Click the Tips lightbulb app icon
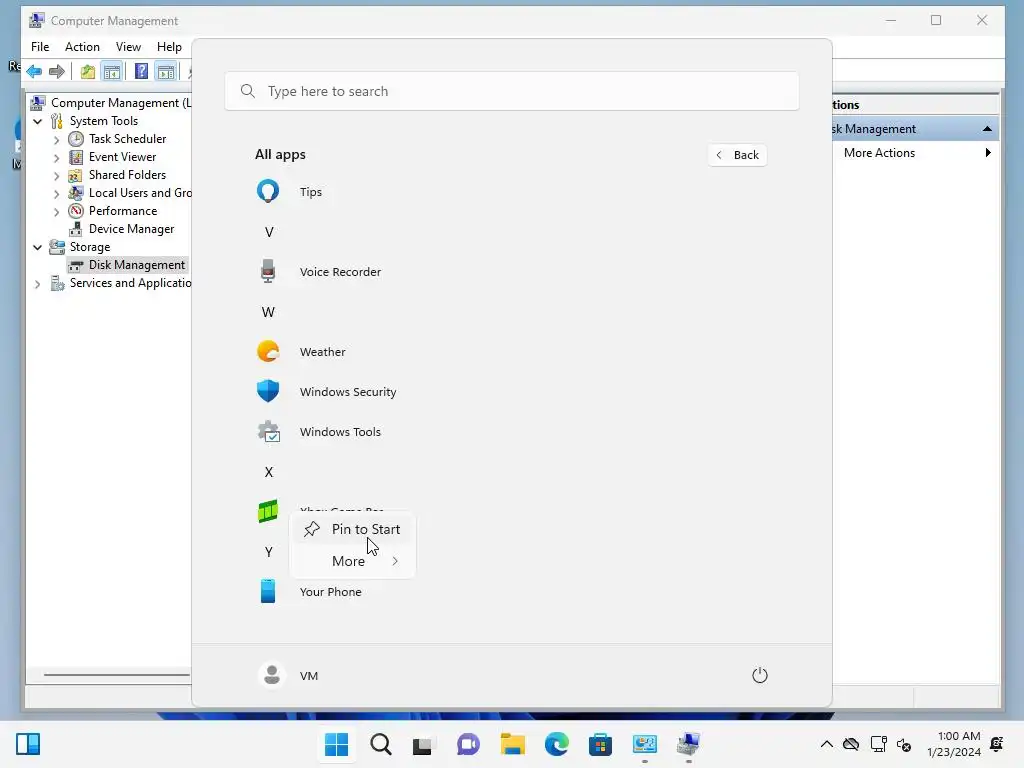This screenshot has width=1024, height=768. tap(268, 191)
